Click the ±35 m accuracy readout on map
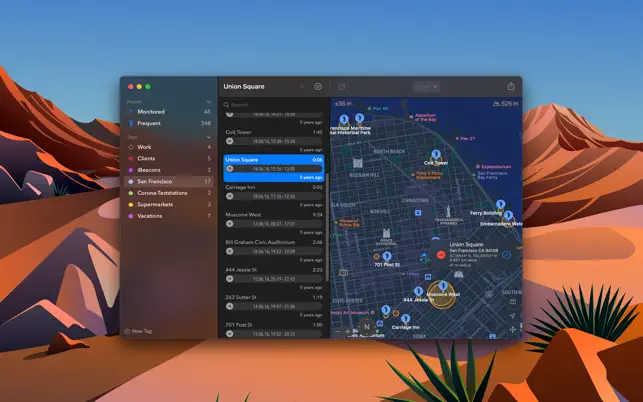Screen dimensions: 643x402 pos(343,104)
